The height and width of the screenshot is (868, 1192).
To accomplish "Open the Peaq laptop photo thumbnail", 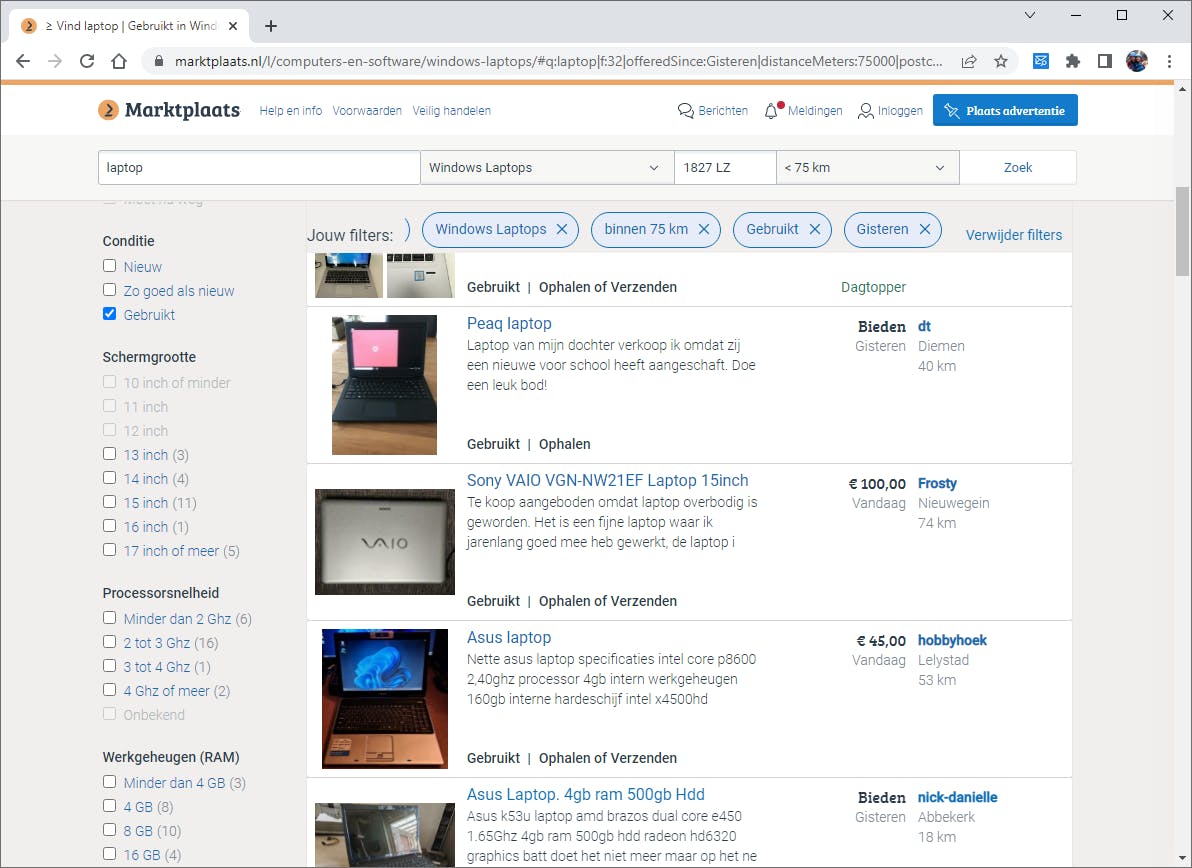I will click(x=384, y=385).
